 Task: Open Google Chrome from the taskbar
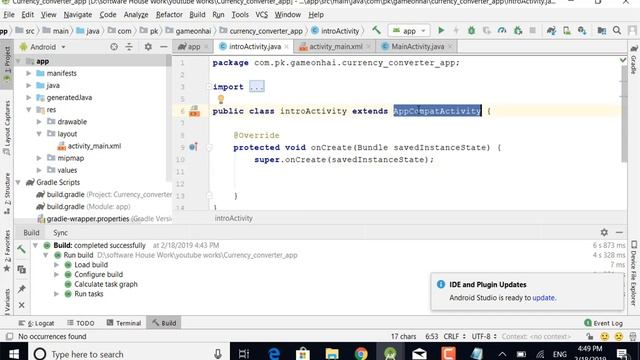pyautogui.click(x=361, y=353)
